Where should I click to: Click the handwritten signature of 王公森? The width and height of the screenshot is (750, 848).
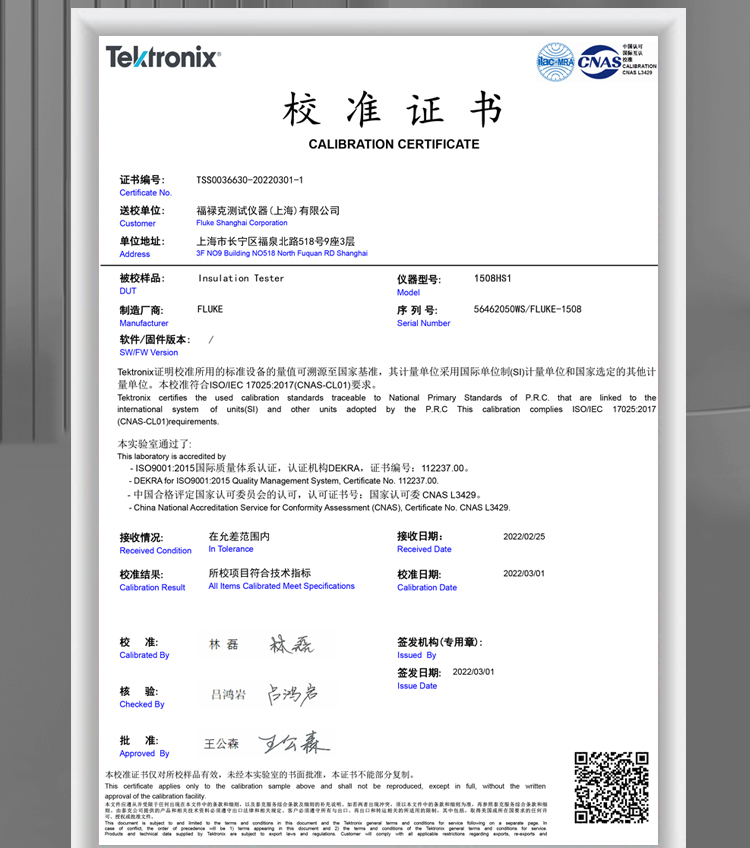tap(294, 743)
